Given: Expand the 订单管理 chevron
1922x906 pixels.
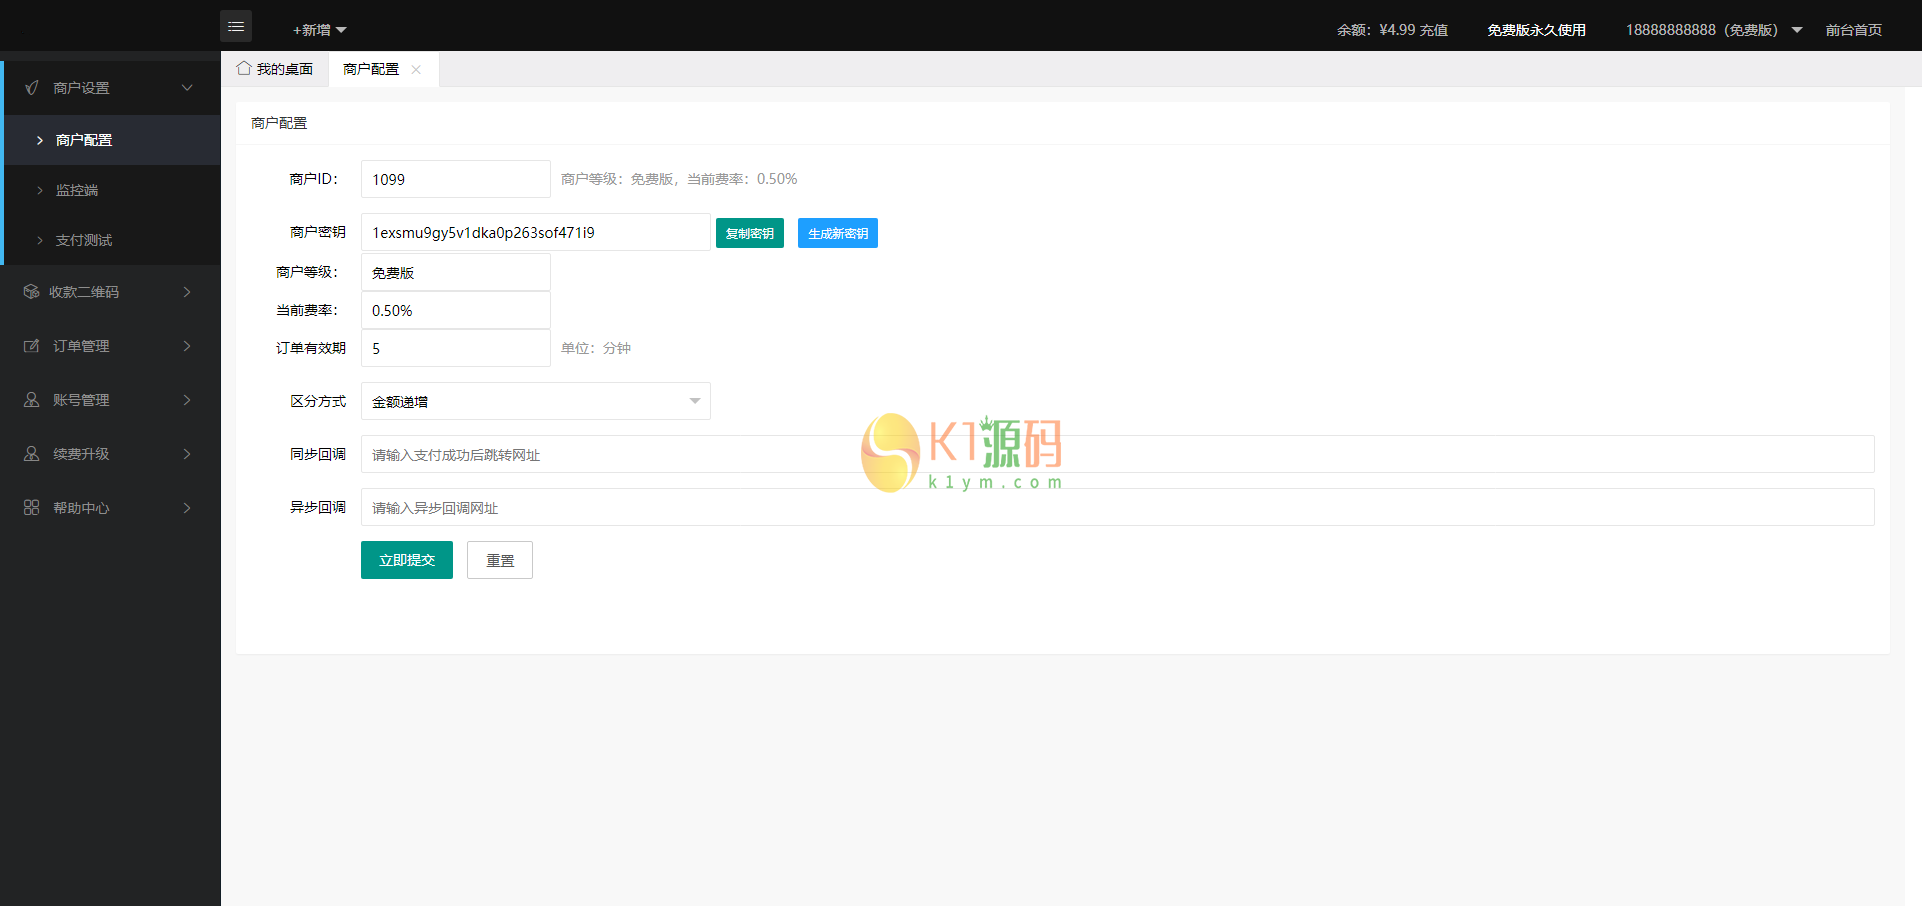Looking at the screenshot, I should point(186,345).
